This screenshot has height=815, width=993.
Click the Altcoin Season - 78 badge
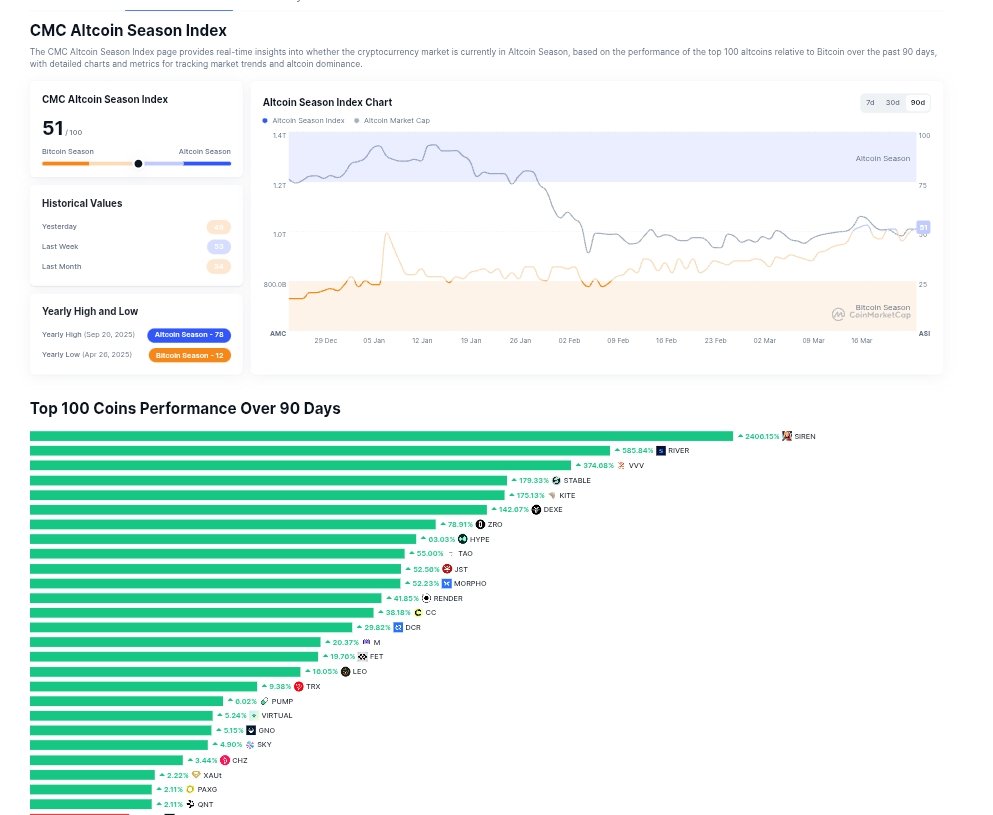point(189,335)
